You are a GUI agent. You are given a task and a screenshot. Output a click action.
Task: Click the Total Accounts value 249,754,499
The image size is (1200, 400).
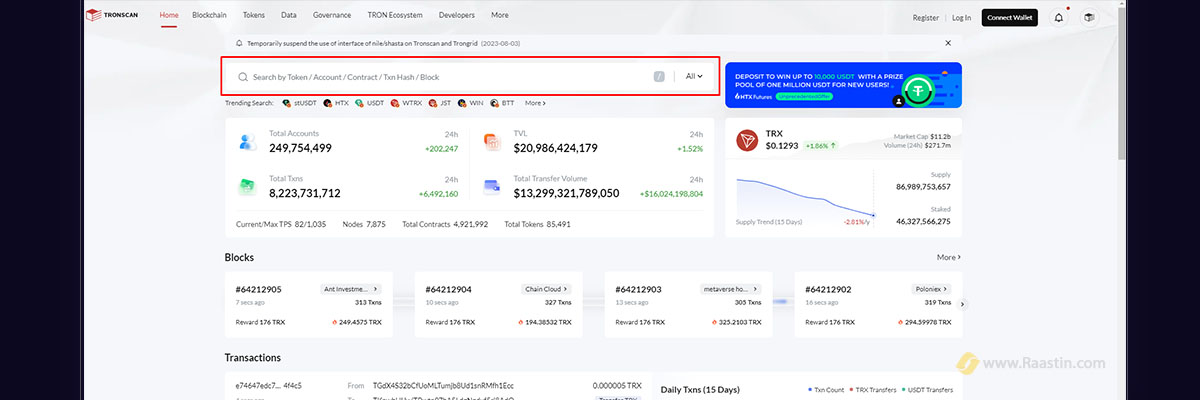[x=300, y=148]
